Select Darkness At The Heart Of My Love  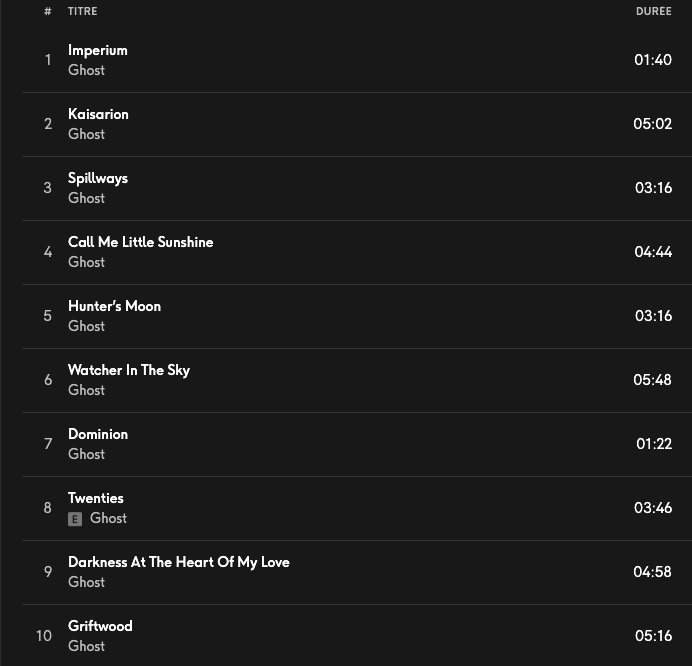pyautogui.click(x=178, y=562)
